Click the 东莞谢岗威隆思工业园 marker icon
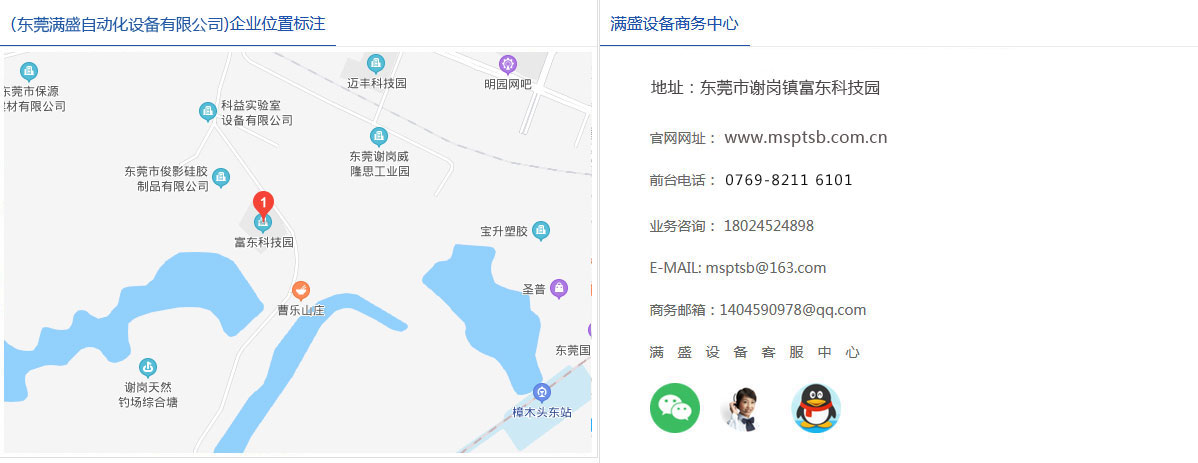Viewport: 1198px width, 463px height. [x=378, y=136]
